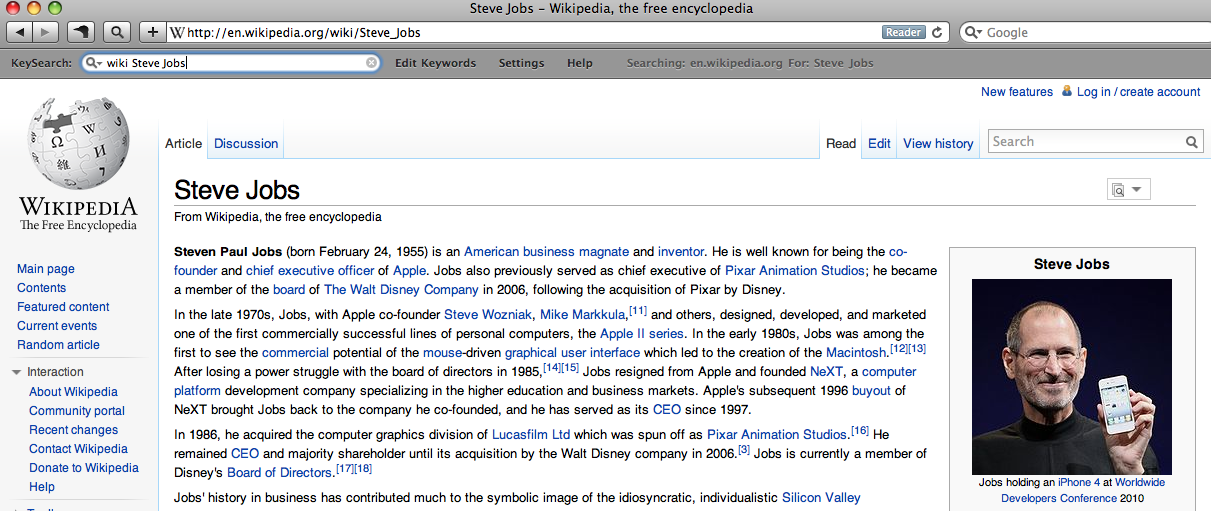Go to Main page in sidebar

click(46, 269)
